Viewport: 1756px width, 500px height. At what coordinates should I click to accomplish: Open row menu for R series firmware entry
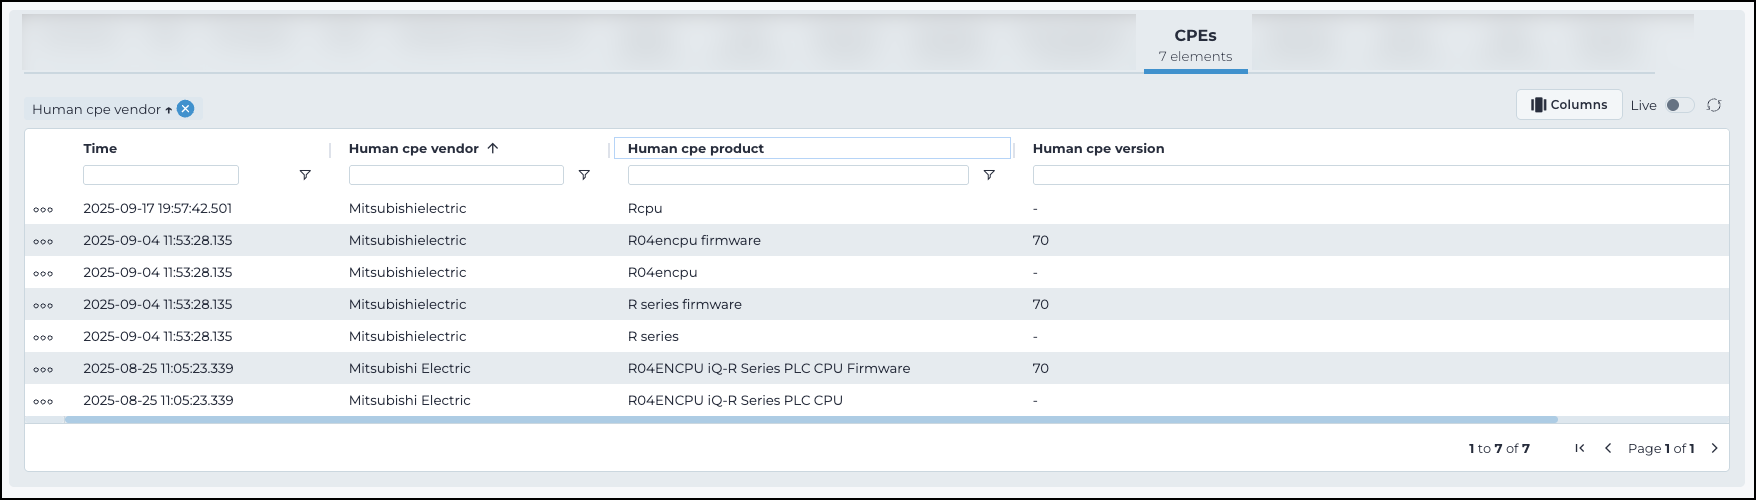click(x=43, y=305)
